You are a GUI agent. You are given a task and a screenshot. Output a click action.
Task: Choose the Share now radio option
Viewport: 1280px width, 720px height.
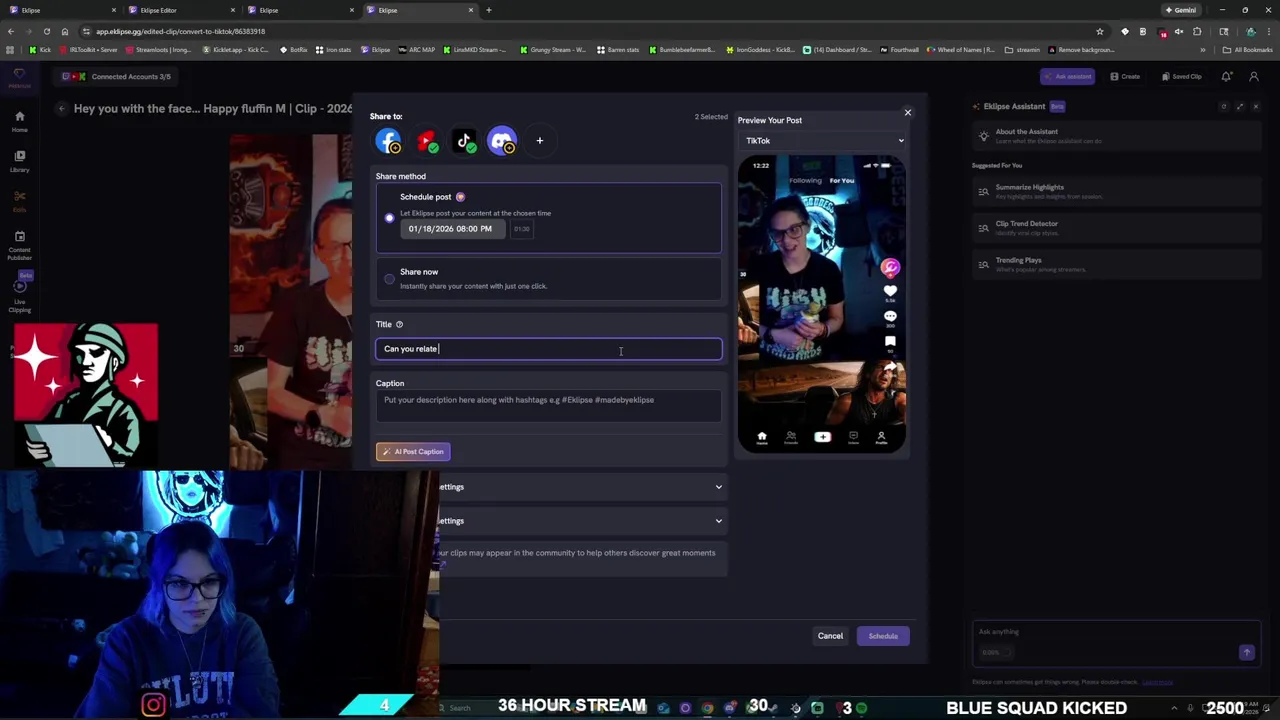coord(390,279)
